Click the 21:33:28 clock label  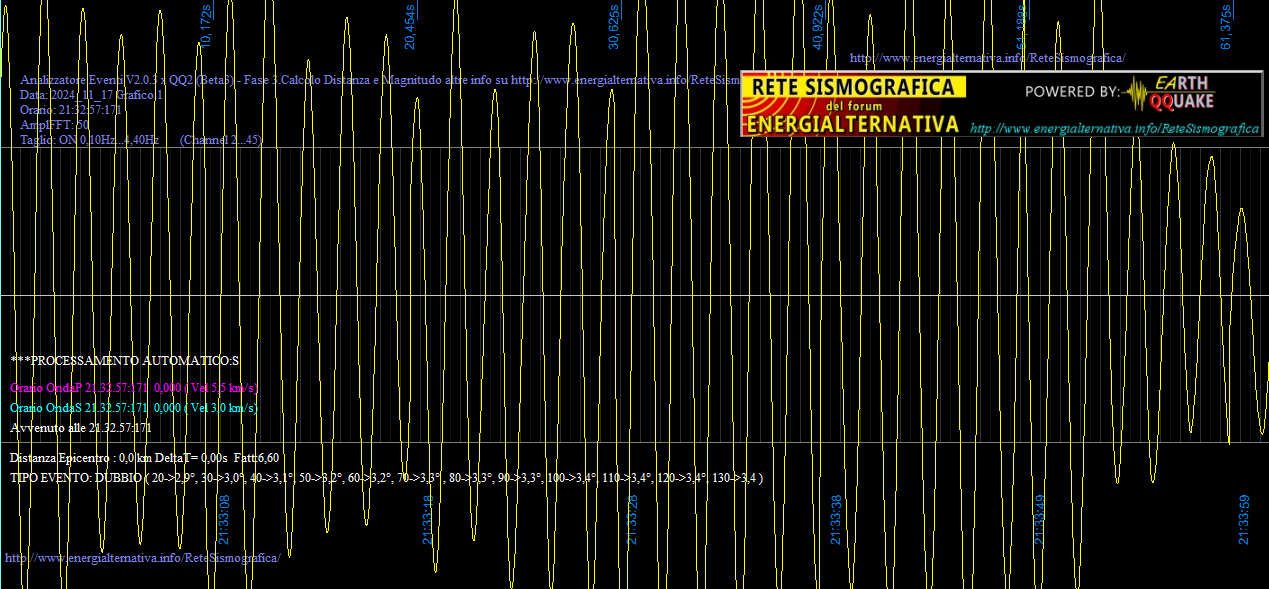[632, 519]
